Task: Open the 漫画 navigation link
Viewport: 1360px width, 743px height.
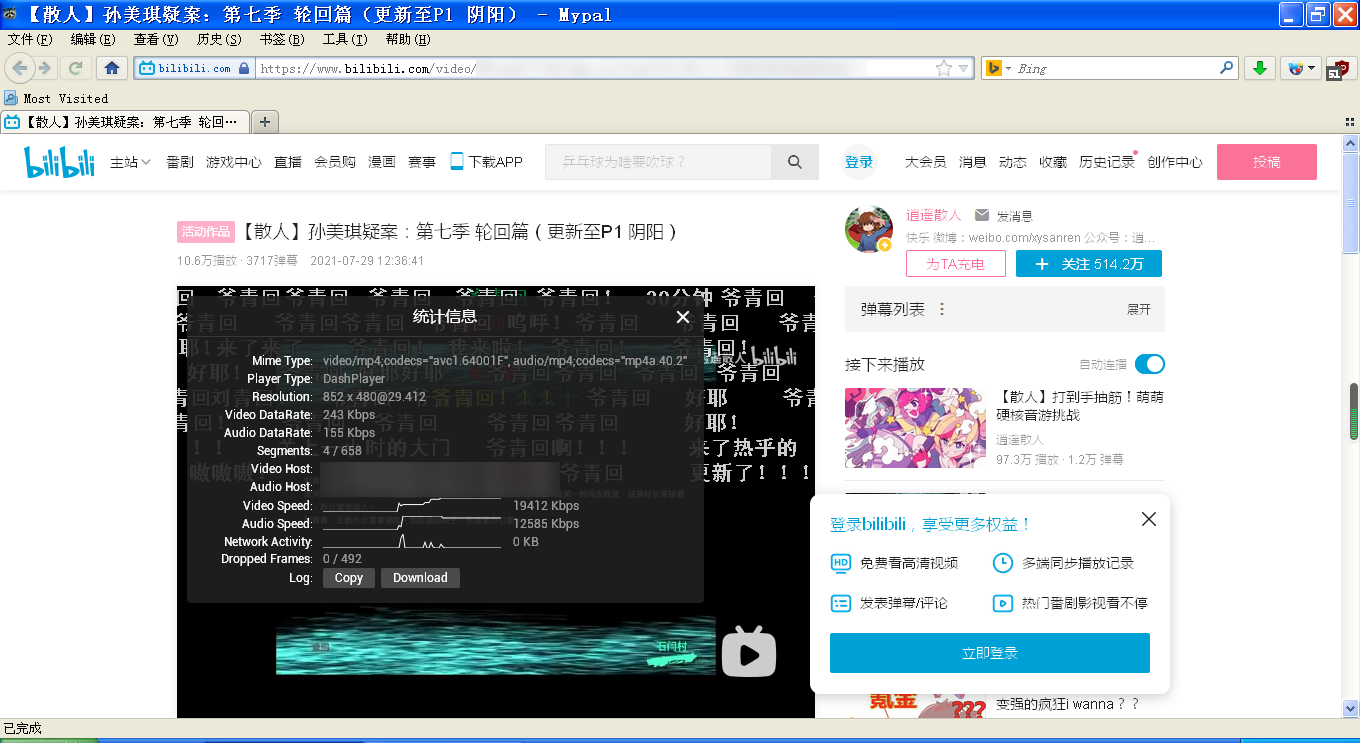Action: click(x=382, y=162)
